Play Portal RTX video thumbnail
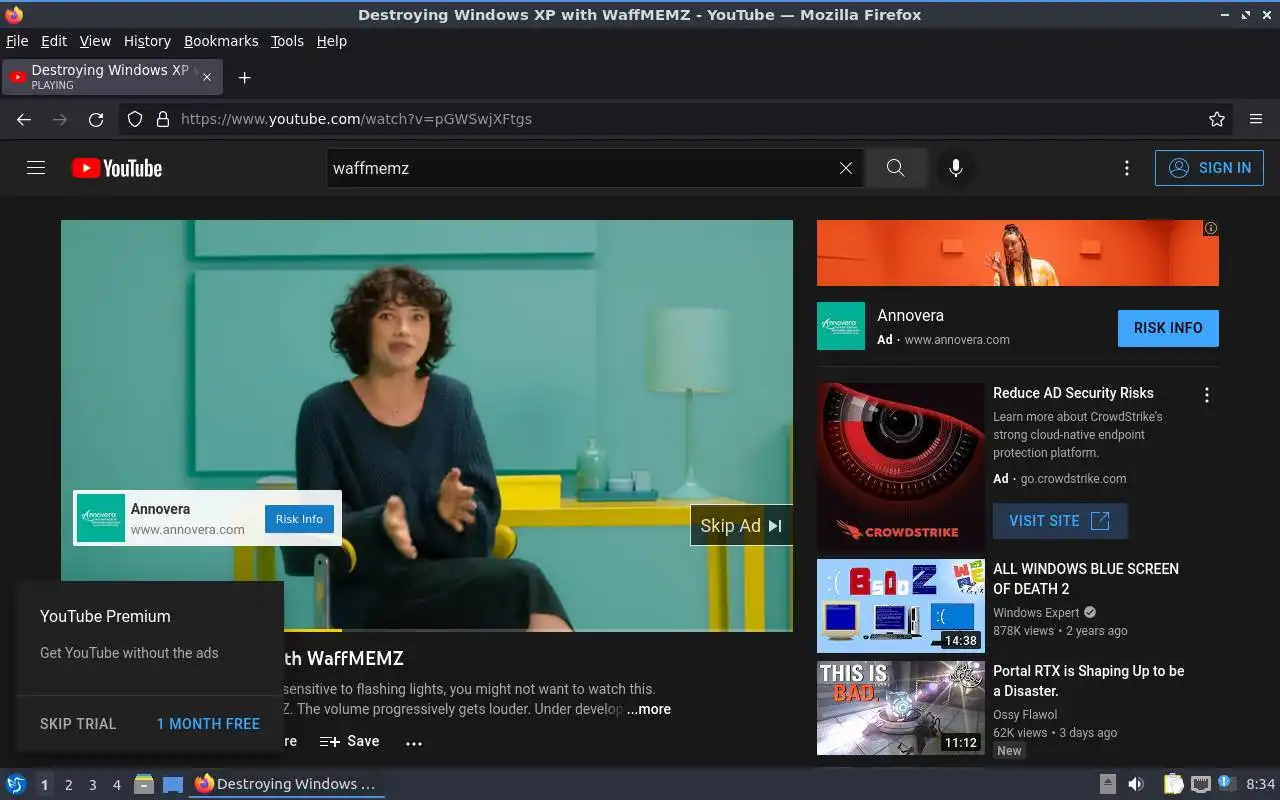Screen dimensions: 1280x800 pyautogui.click(x=901, y=708)
